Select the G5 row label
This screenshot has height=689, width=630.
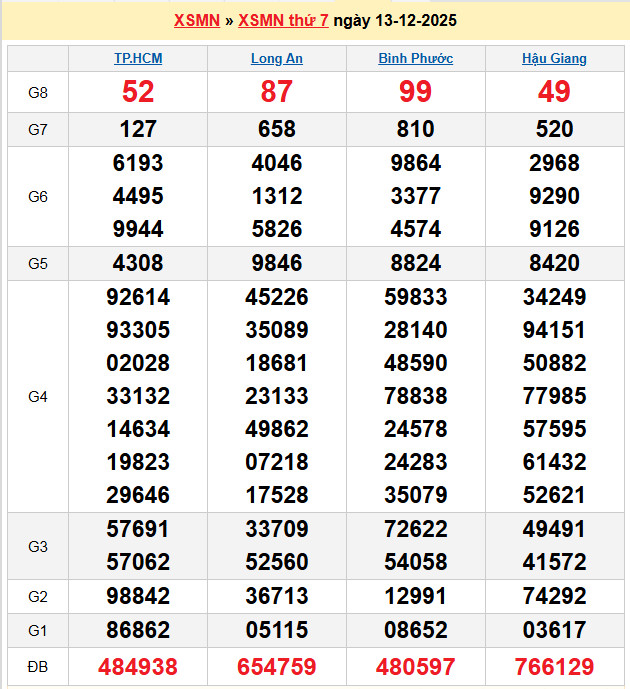pyautogui.click(x=38, y=263)
